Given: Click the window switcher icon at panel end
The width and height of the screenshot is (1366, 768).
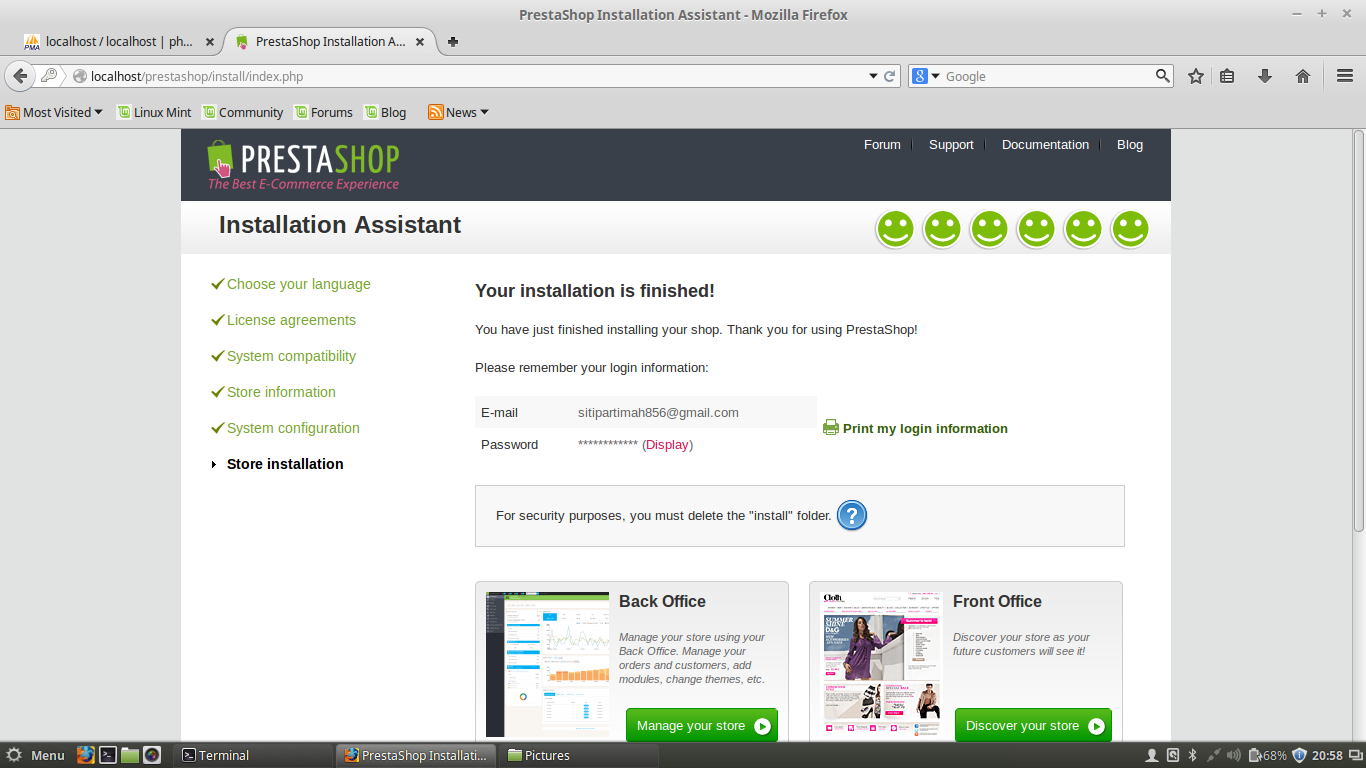Looking at the screenshot, I should tap(1355, 755).
